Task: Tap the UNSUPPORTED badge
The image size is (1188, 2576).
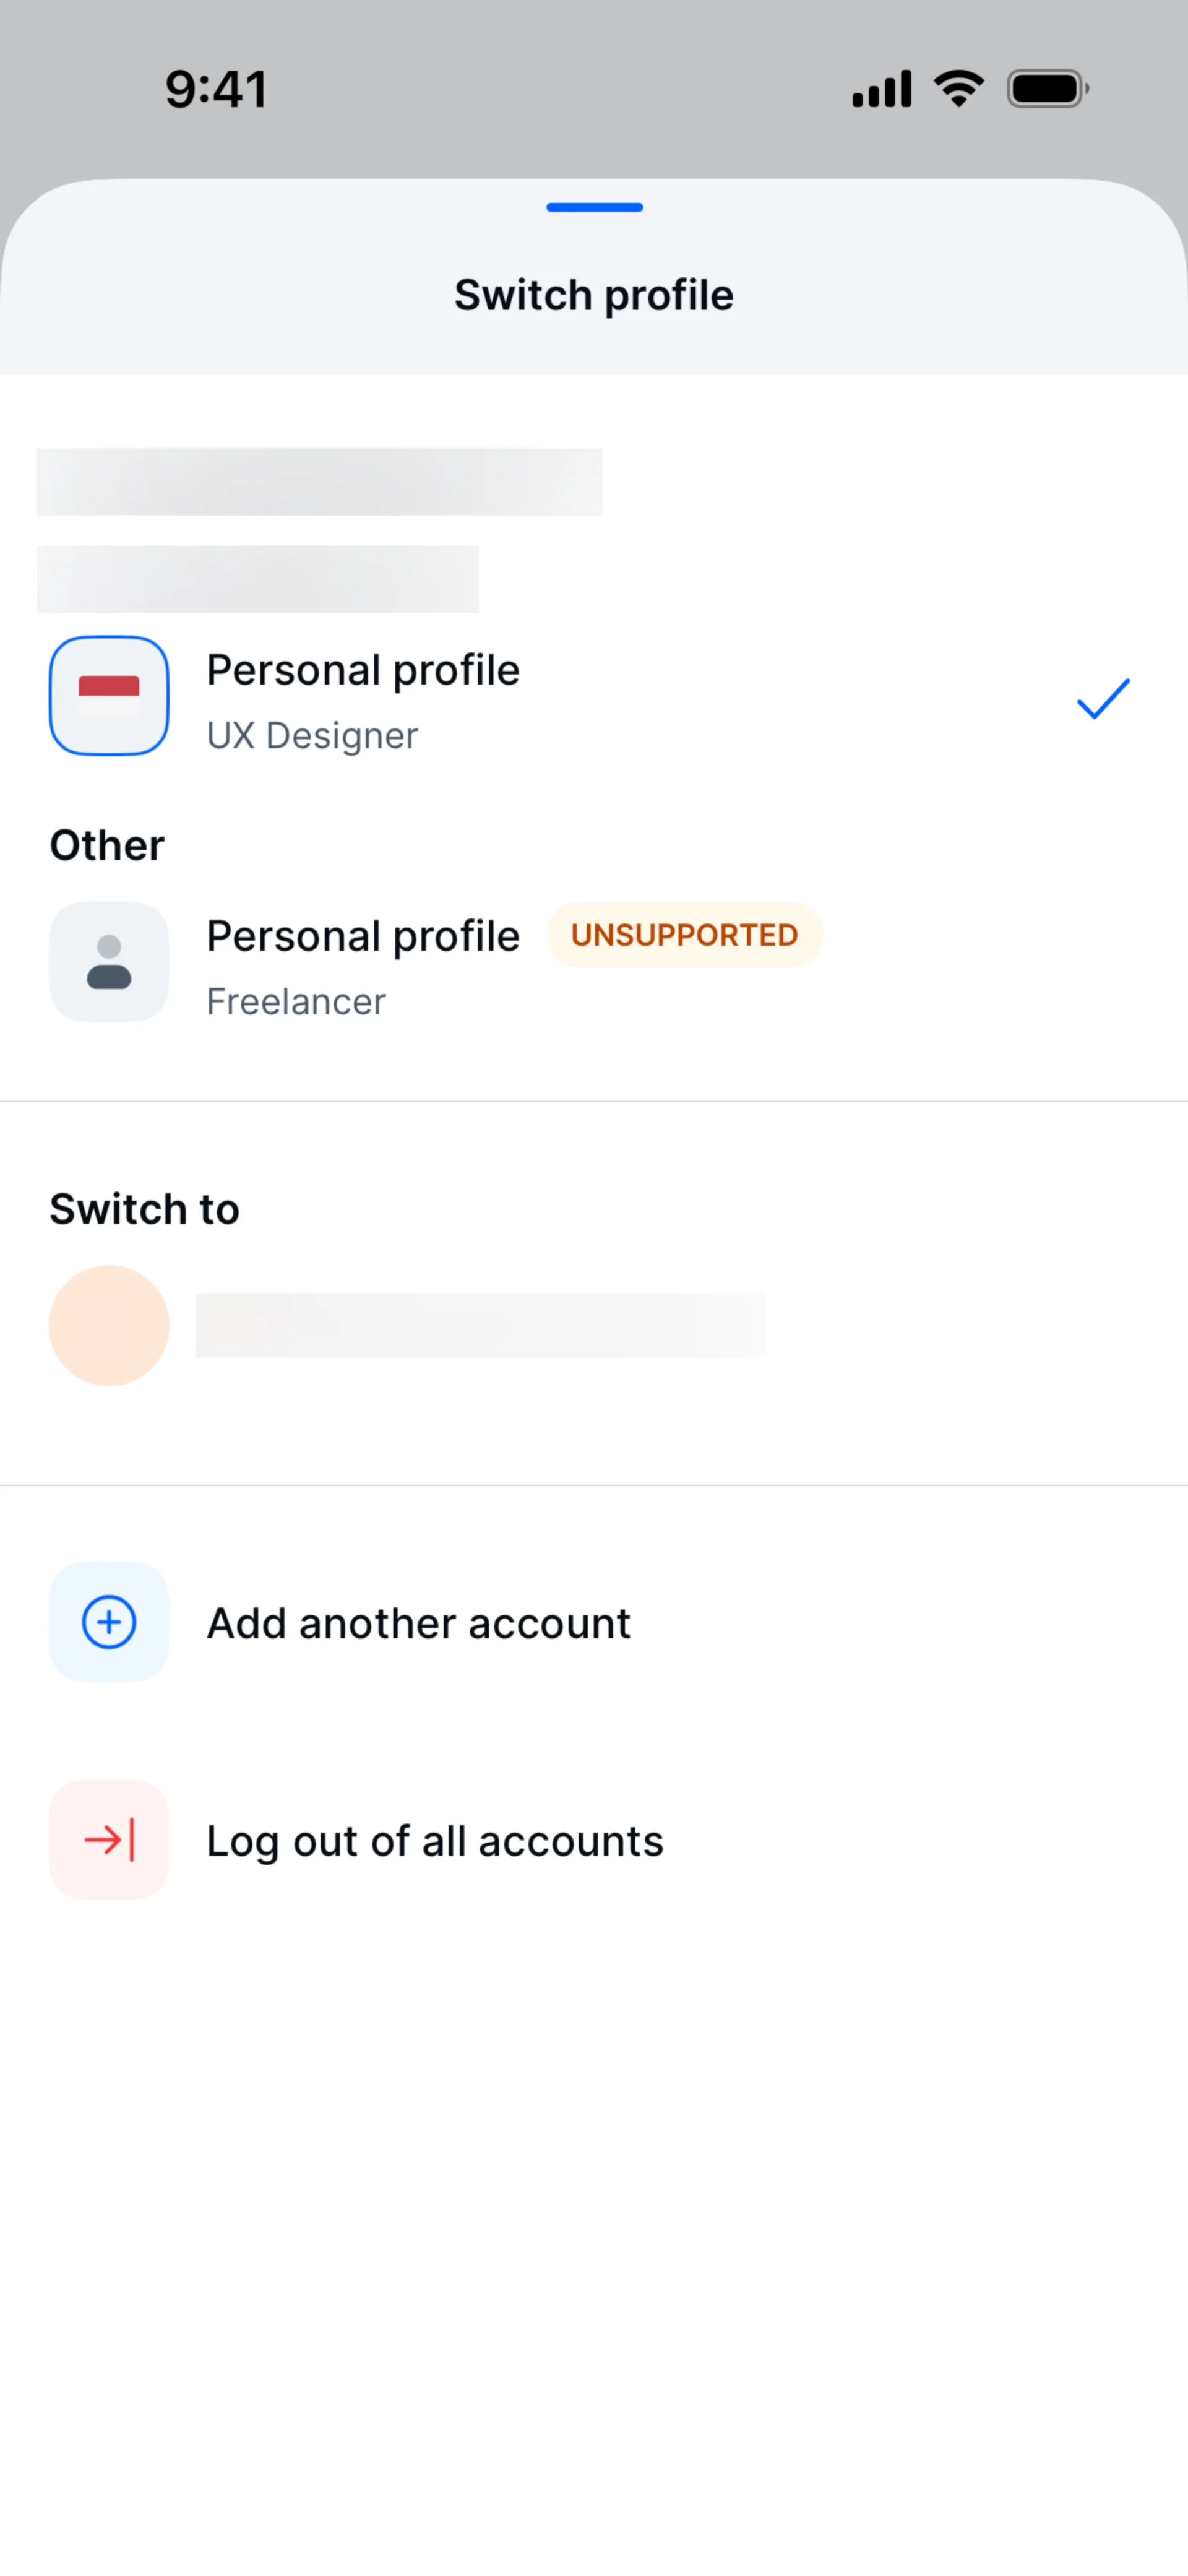Action: 684,935
